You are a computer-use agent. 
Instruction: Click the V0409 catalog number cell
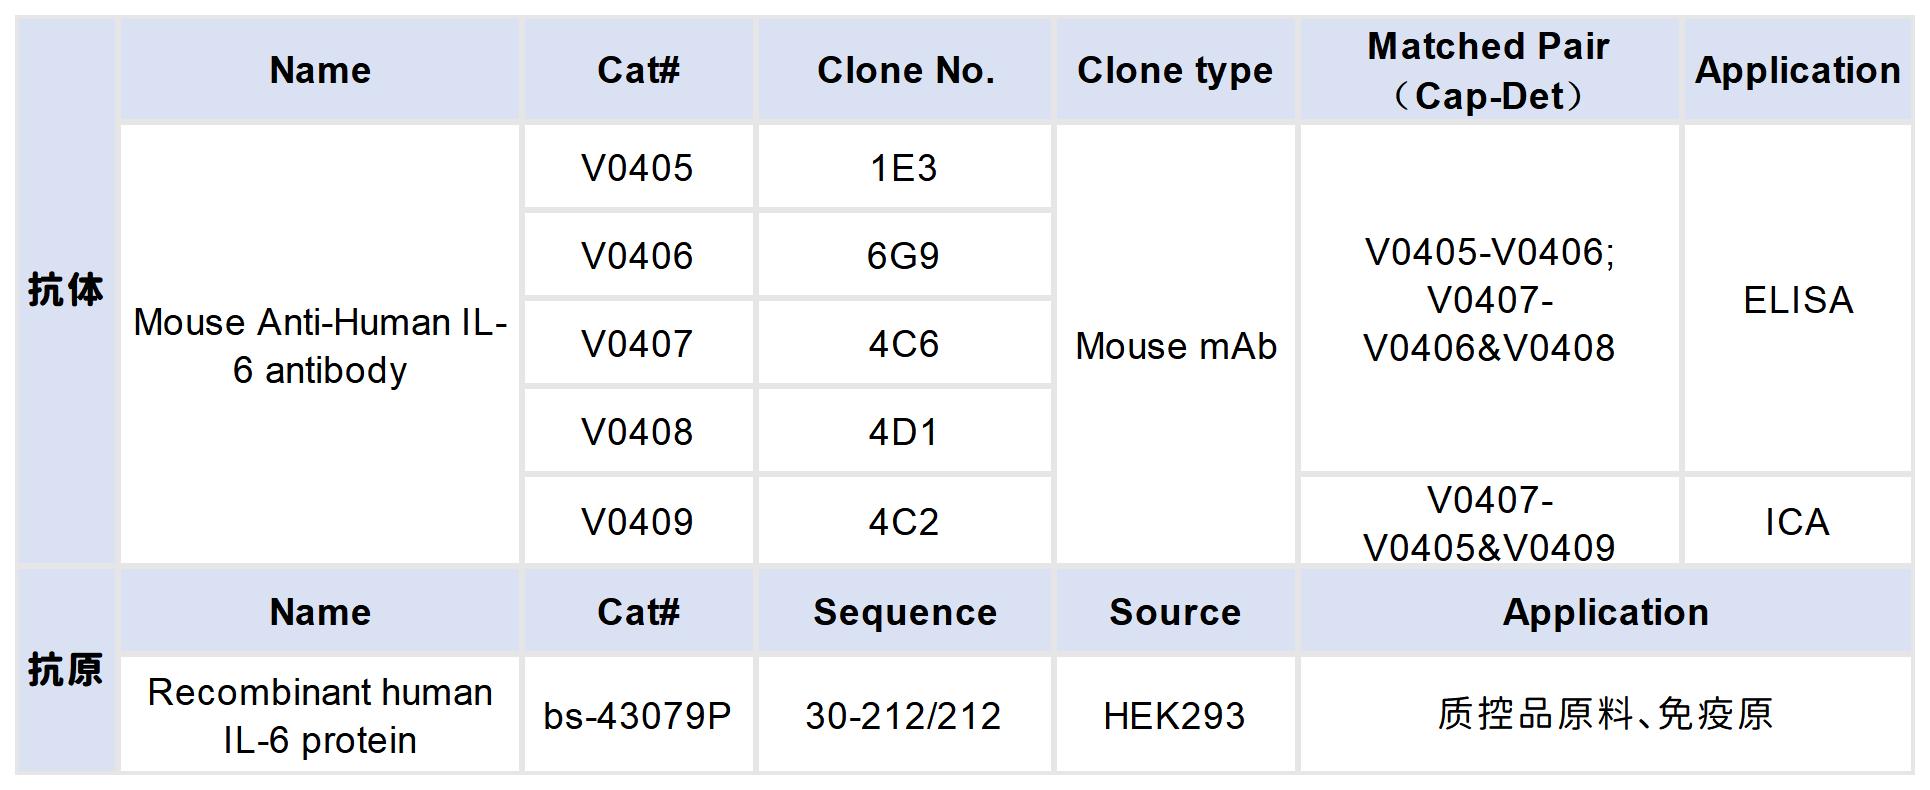[637, 521]
